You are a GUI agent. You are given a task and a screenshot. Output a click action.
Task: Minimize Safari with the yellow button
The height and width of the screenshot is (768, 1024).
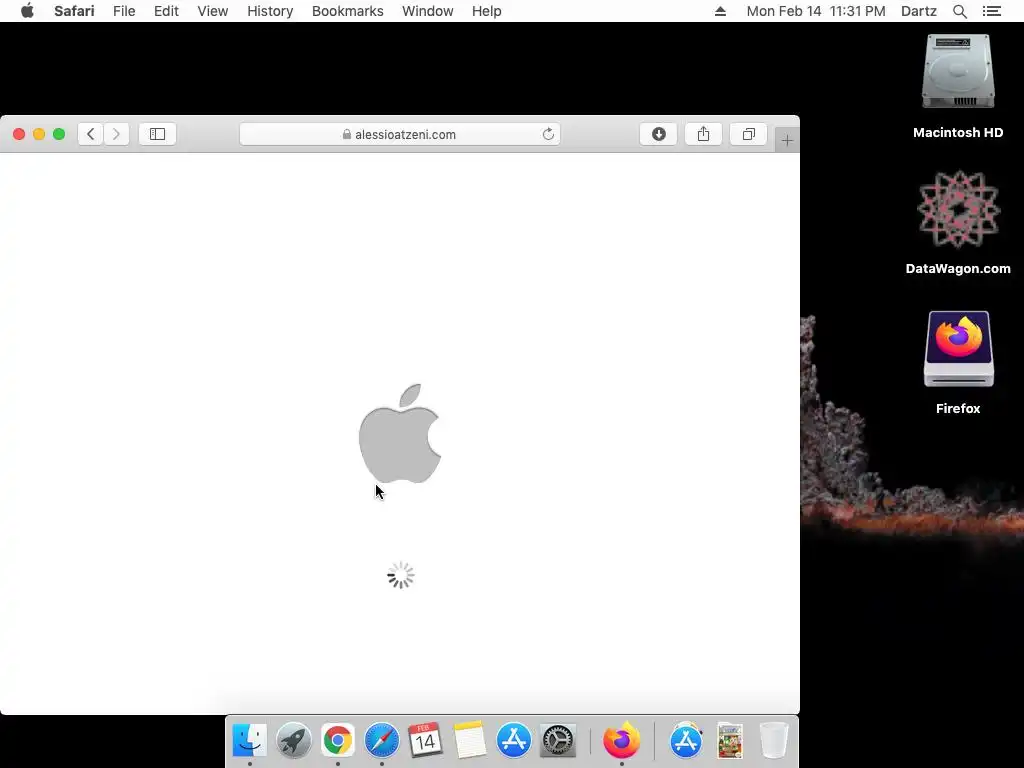[39, 134]
